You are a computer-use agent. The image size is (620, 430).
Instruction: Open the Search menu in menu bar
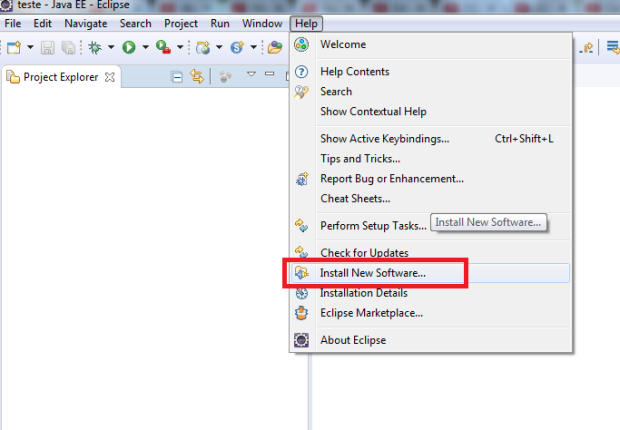(x=136, y=24)
